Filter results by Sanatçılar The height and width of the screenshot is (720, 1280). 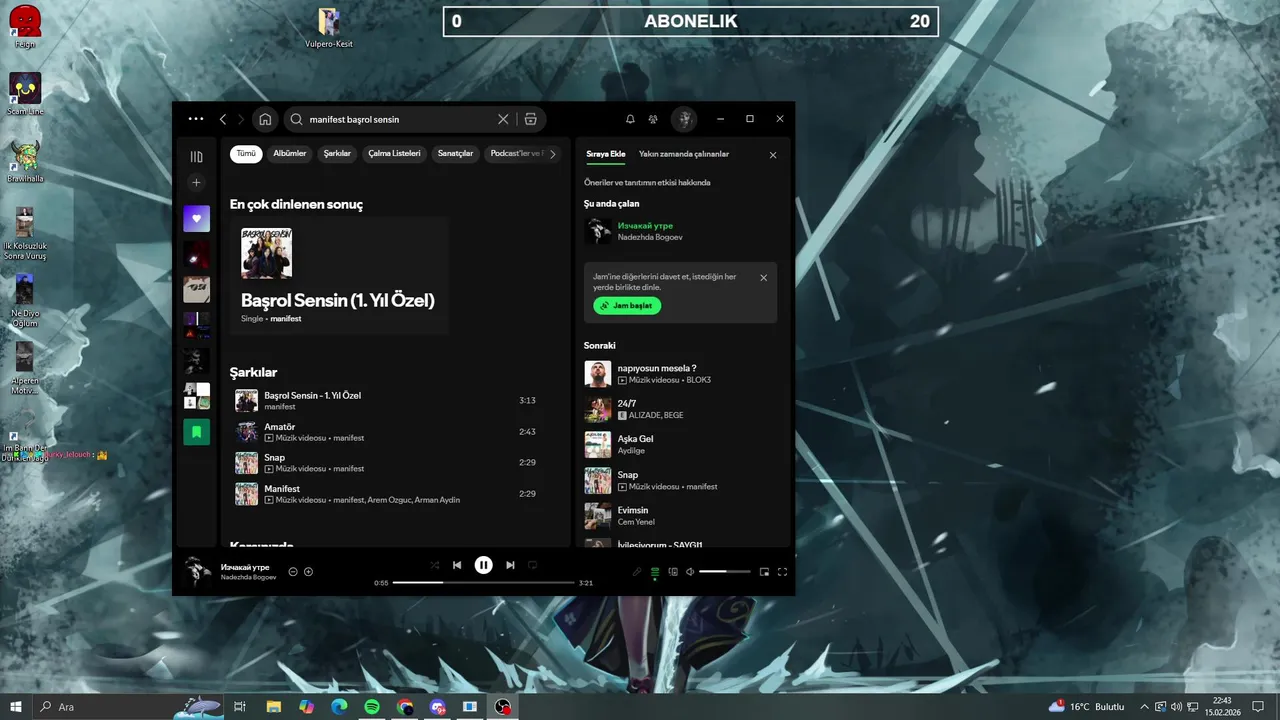coord(456,154)
